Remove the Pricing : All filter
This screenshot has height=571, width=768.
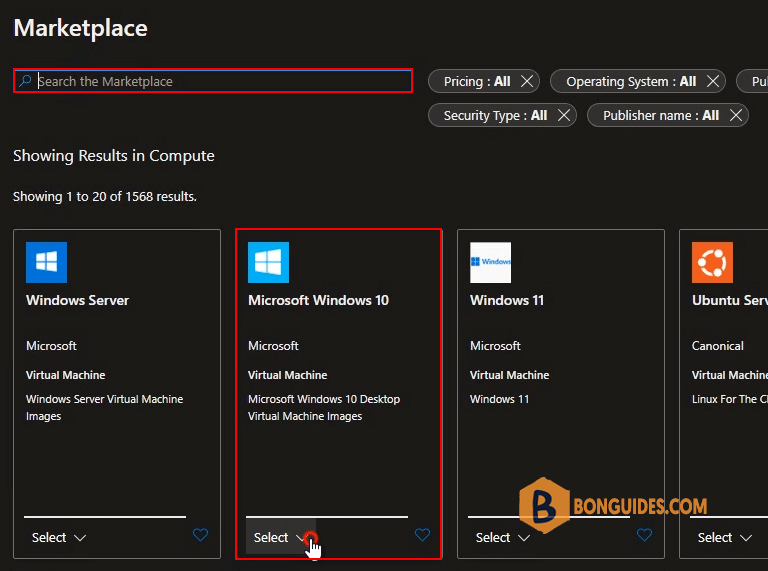coord(527,81)
